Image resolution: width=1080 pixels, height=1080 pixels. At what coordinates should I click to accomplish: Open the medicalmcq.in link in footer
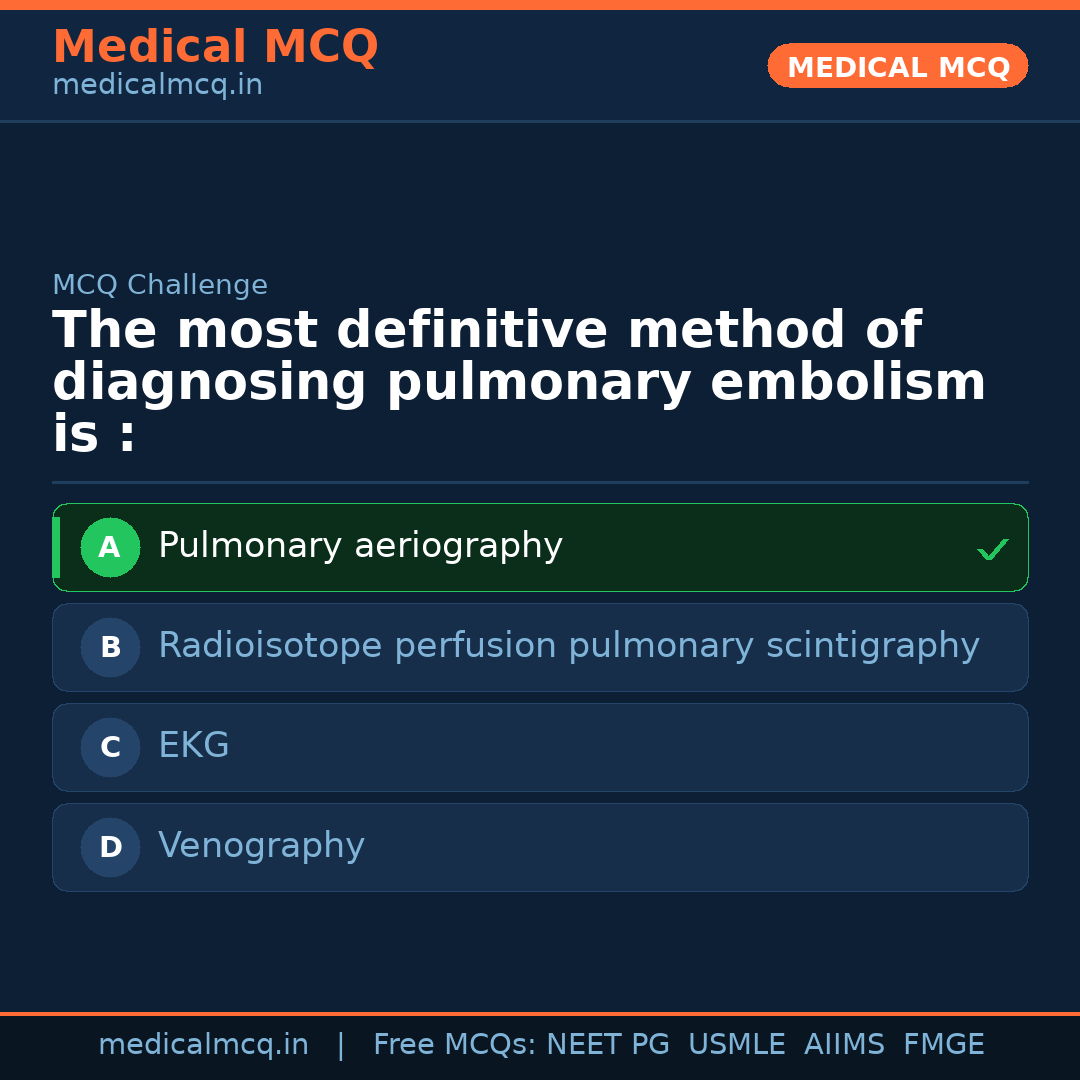[x=203, y=1045]
